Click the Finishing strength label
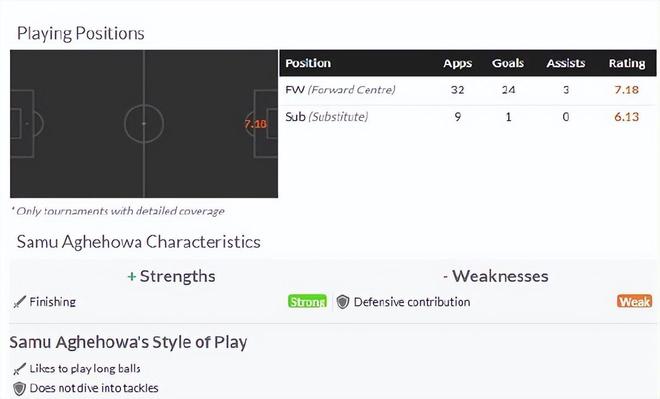This screenshot has height=399, width=660. [53, 302]
